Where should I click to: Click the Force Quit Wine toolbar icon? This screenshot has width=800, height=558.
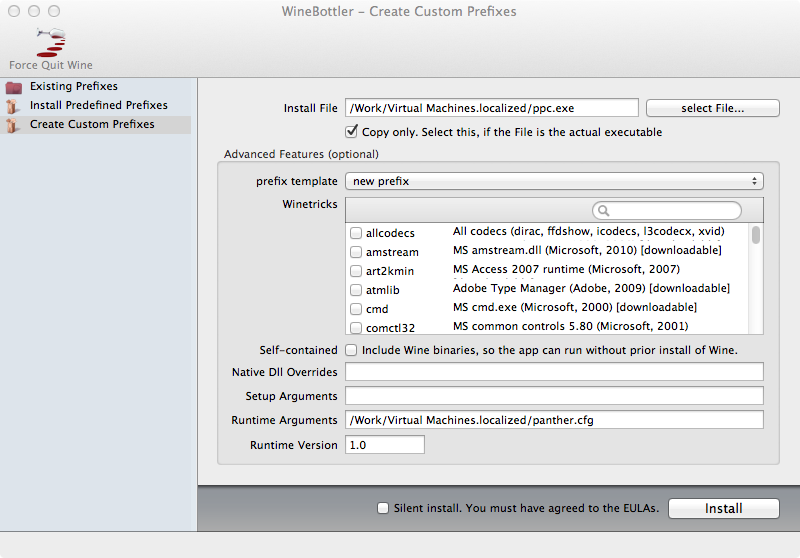51,43
